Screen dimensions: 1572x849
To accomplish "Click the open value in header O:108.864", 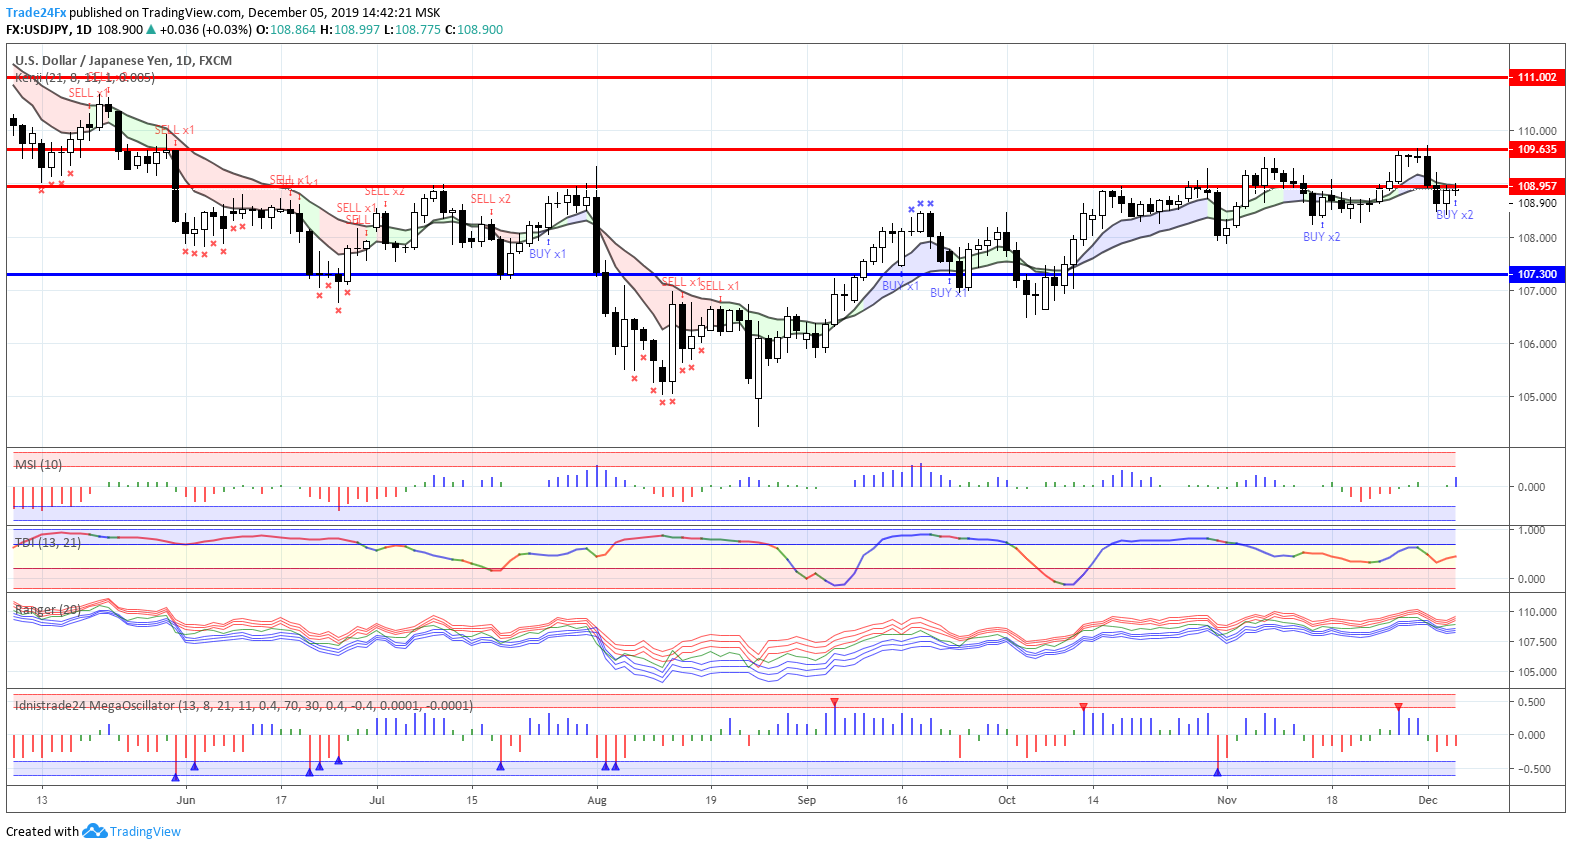I will (x=286, y=30).
